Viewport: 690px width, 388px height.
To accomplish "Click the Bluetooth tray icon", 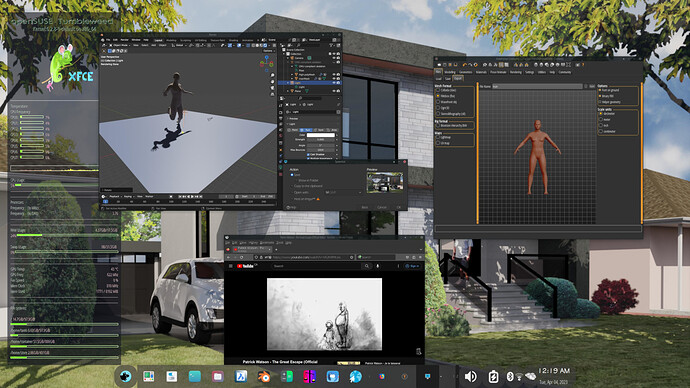I will pos(510,377).
